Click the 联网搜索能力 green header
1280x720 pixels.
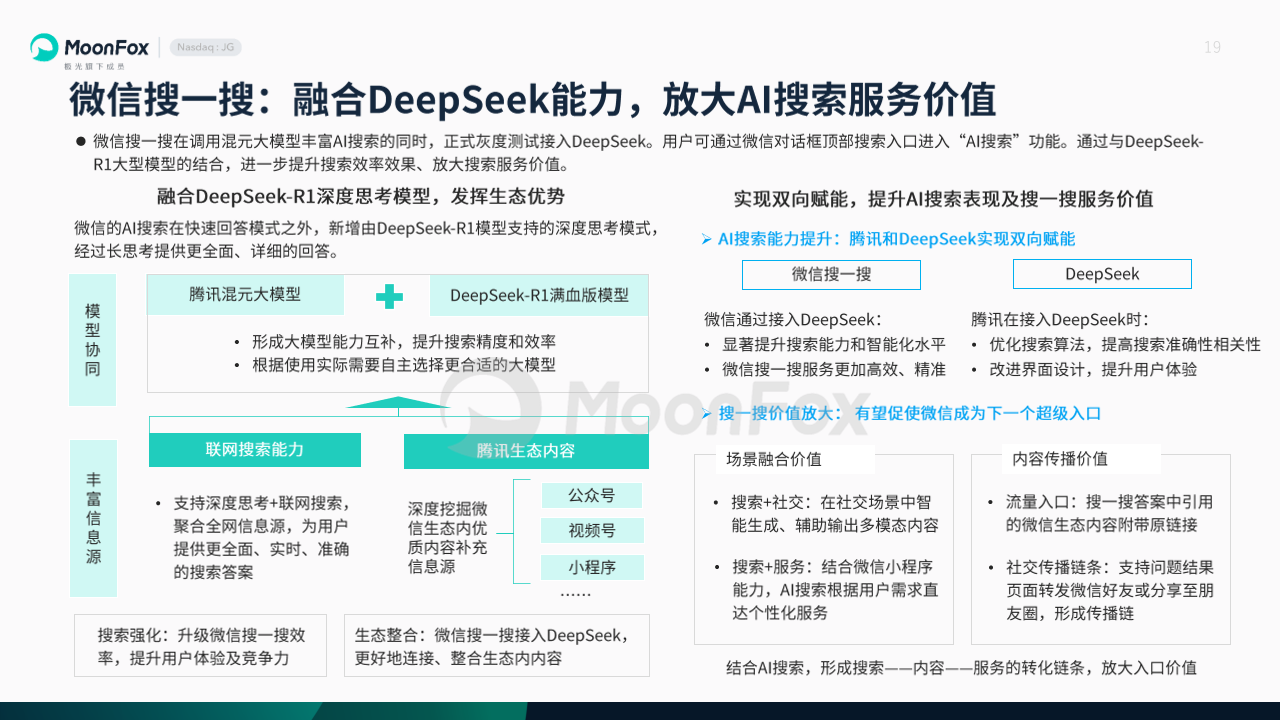tap(255, 450)
